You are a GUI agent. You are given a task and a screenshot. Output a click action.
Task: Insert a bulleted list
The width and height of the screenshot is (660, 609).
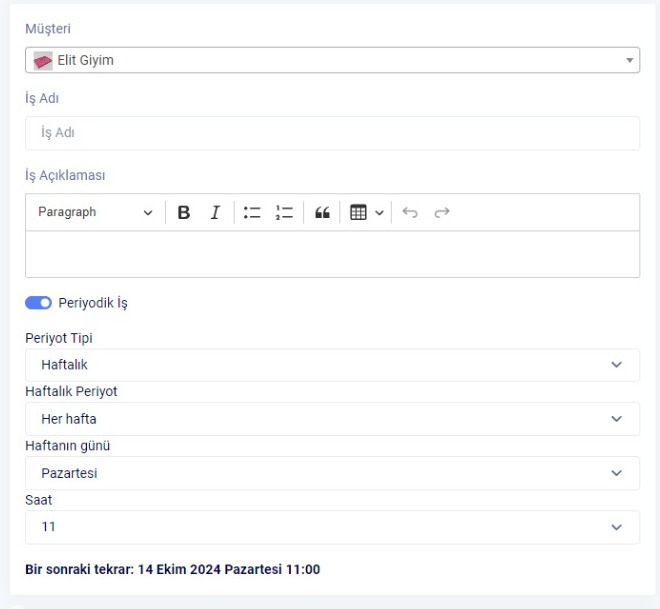(x=253, y=212)
